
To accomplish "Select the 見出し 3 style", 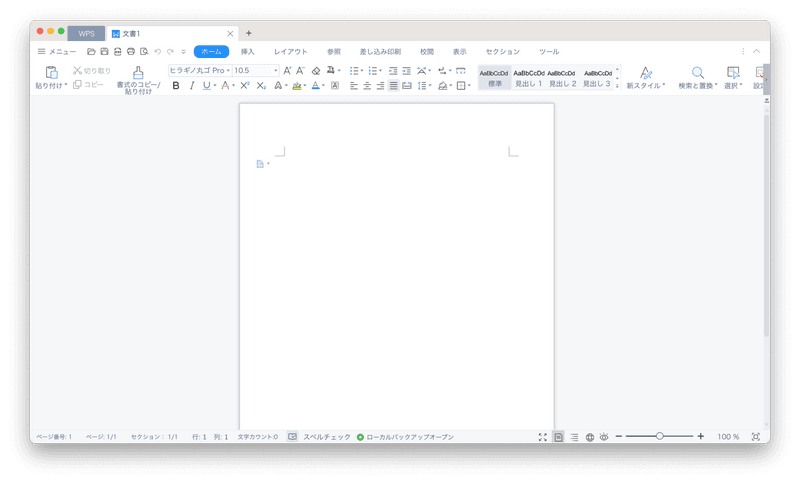I will click(597, 78).
